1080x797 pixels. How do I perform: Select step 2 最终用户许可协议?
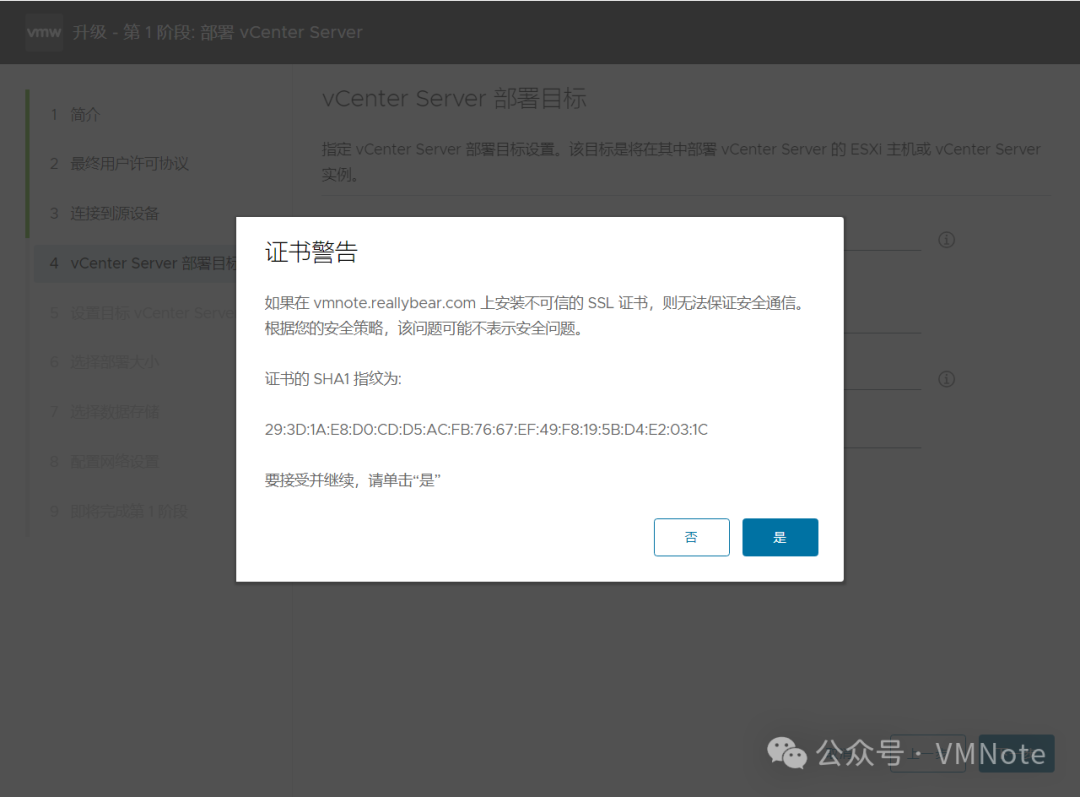119,163
